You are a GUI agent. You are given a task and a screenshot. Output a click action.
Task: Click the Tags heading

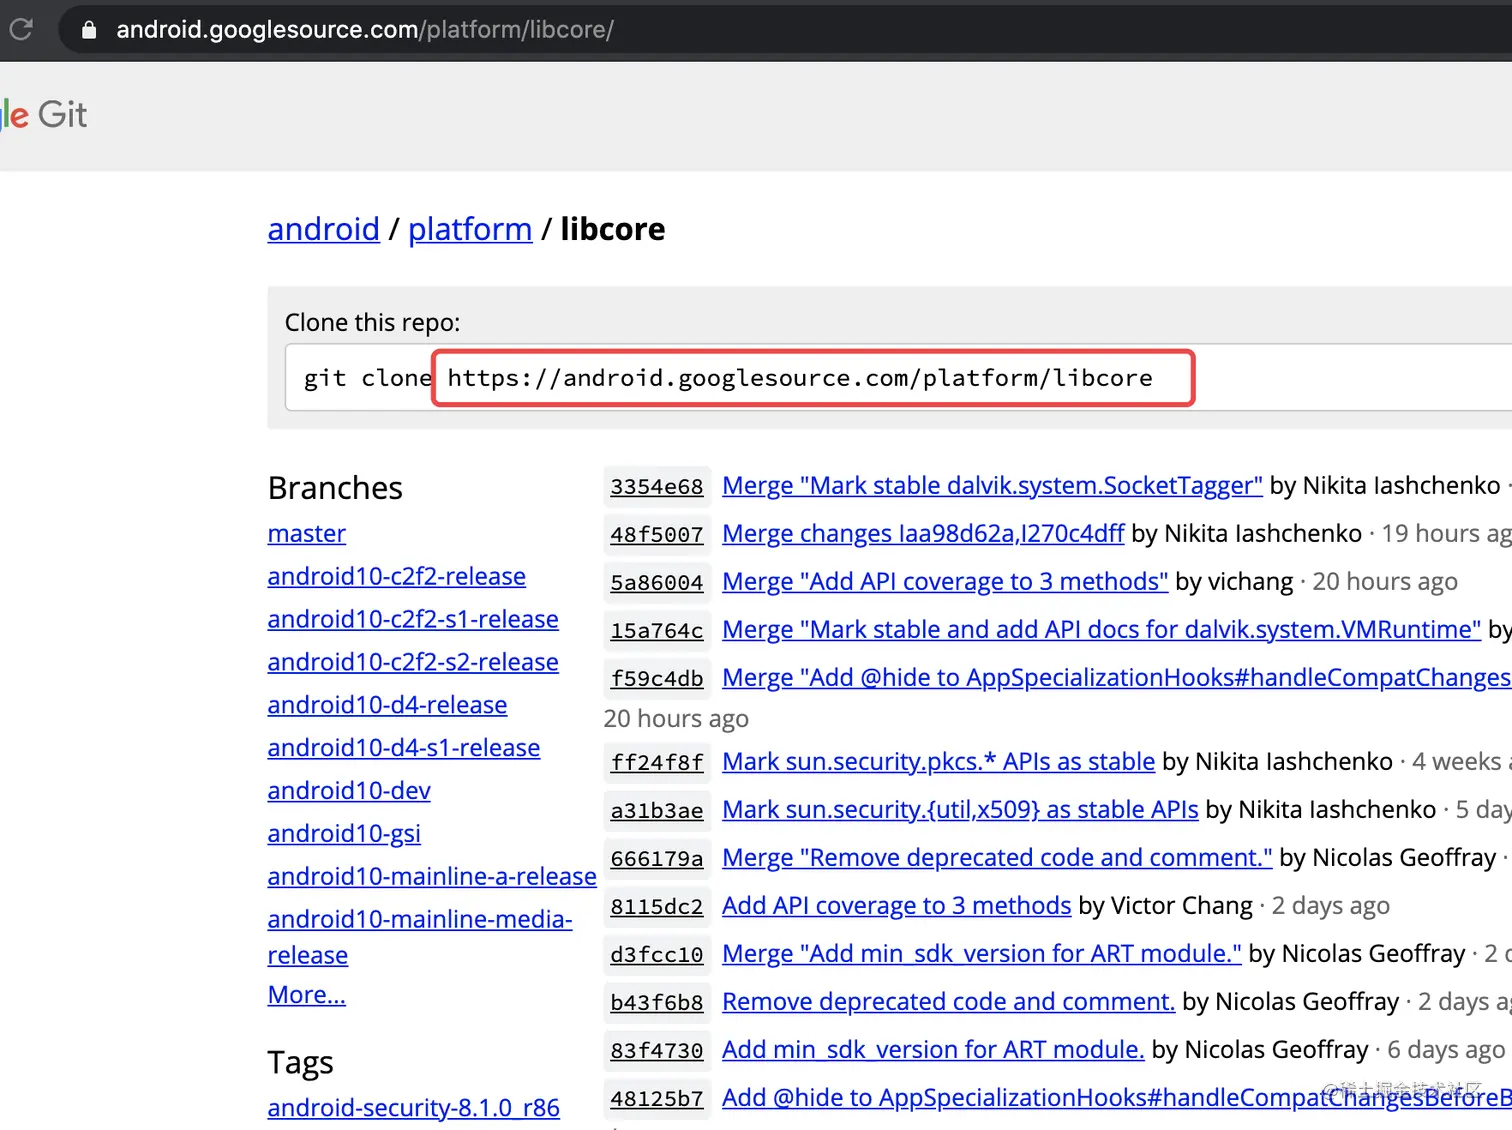300,1062
